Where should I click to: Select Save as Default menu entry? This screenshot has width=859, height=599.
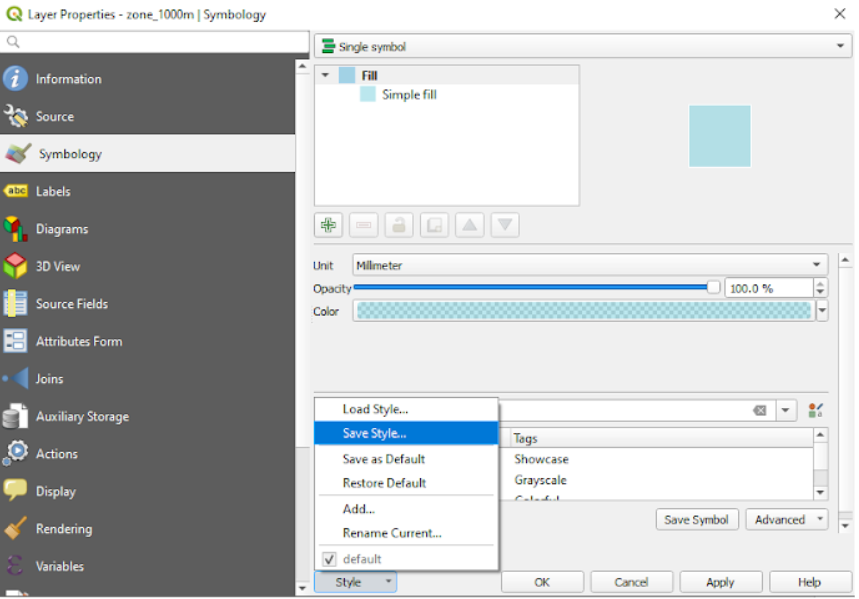[x=383, y=459]
